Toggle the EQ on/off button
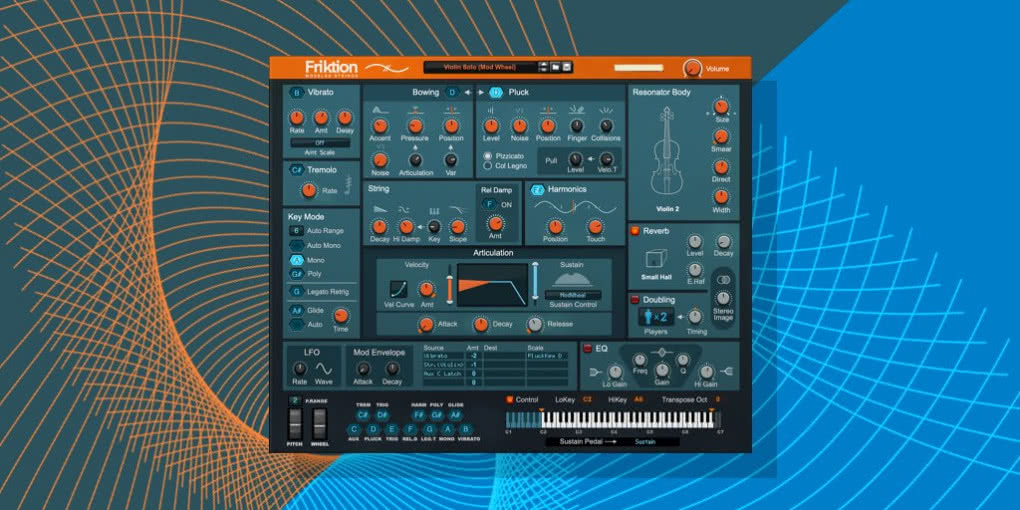Screen dimensions: 1020x510 (587, 349)
